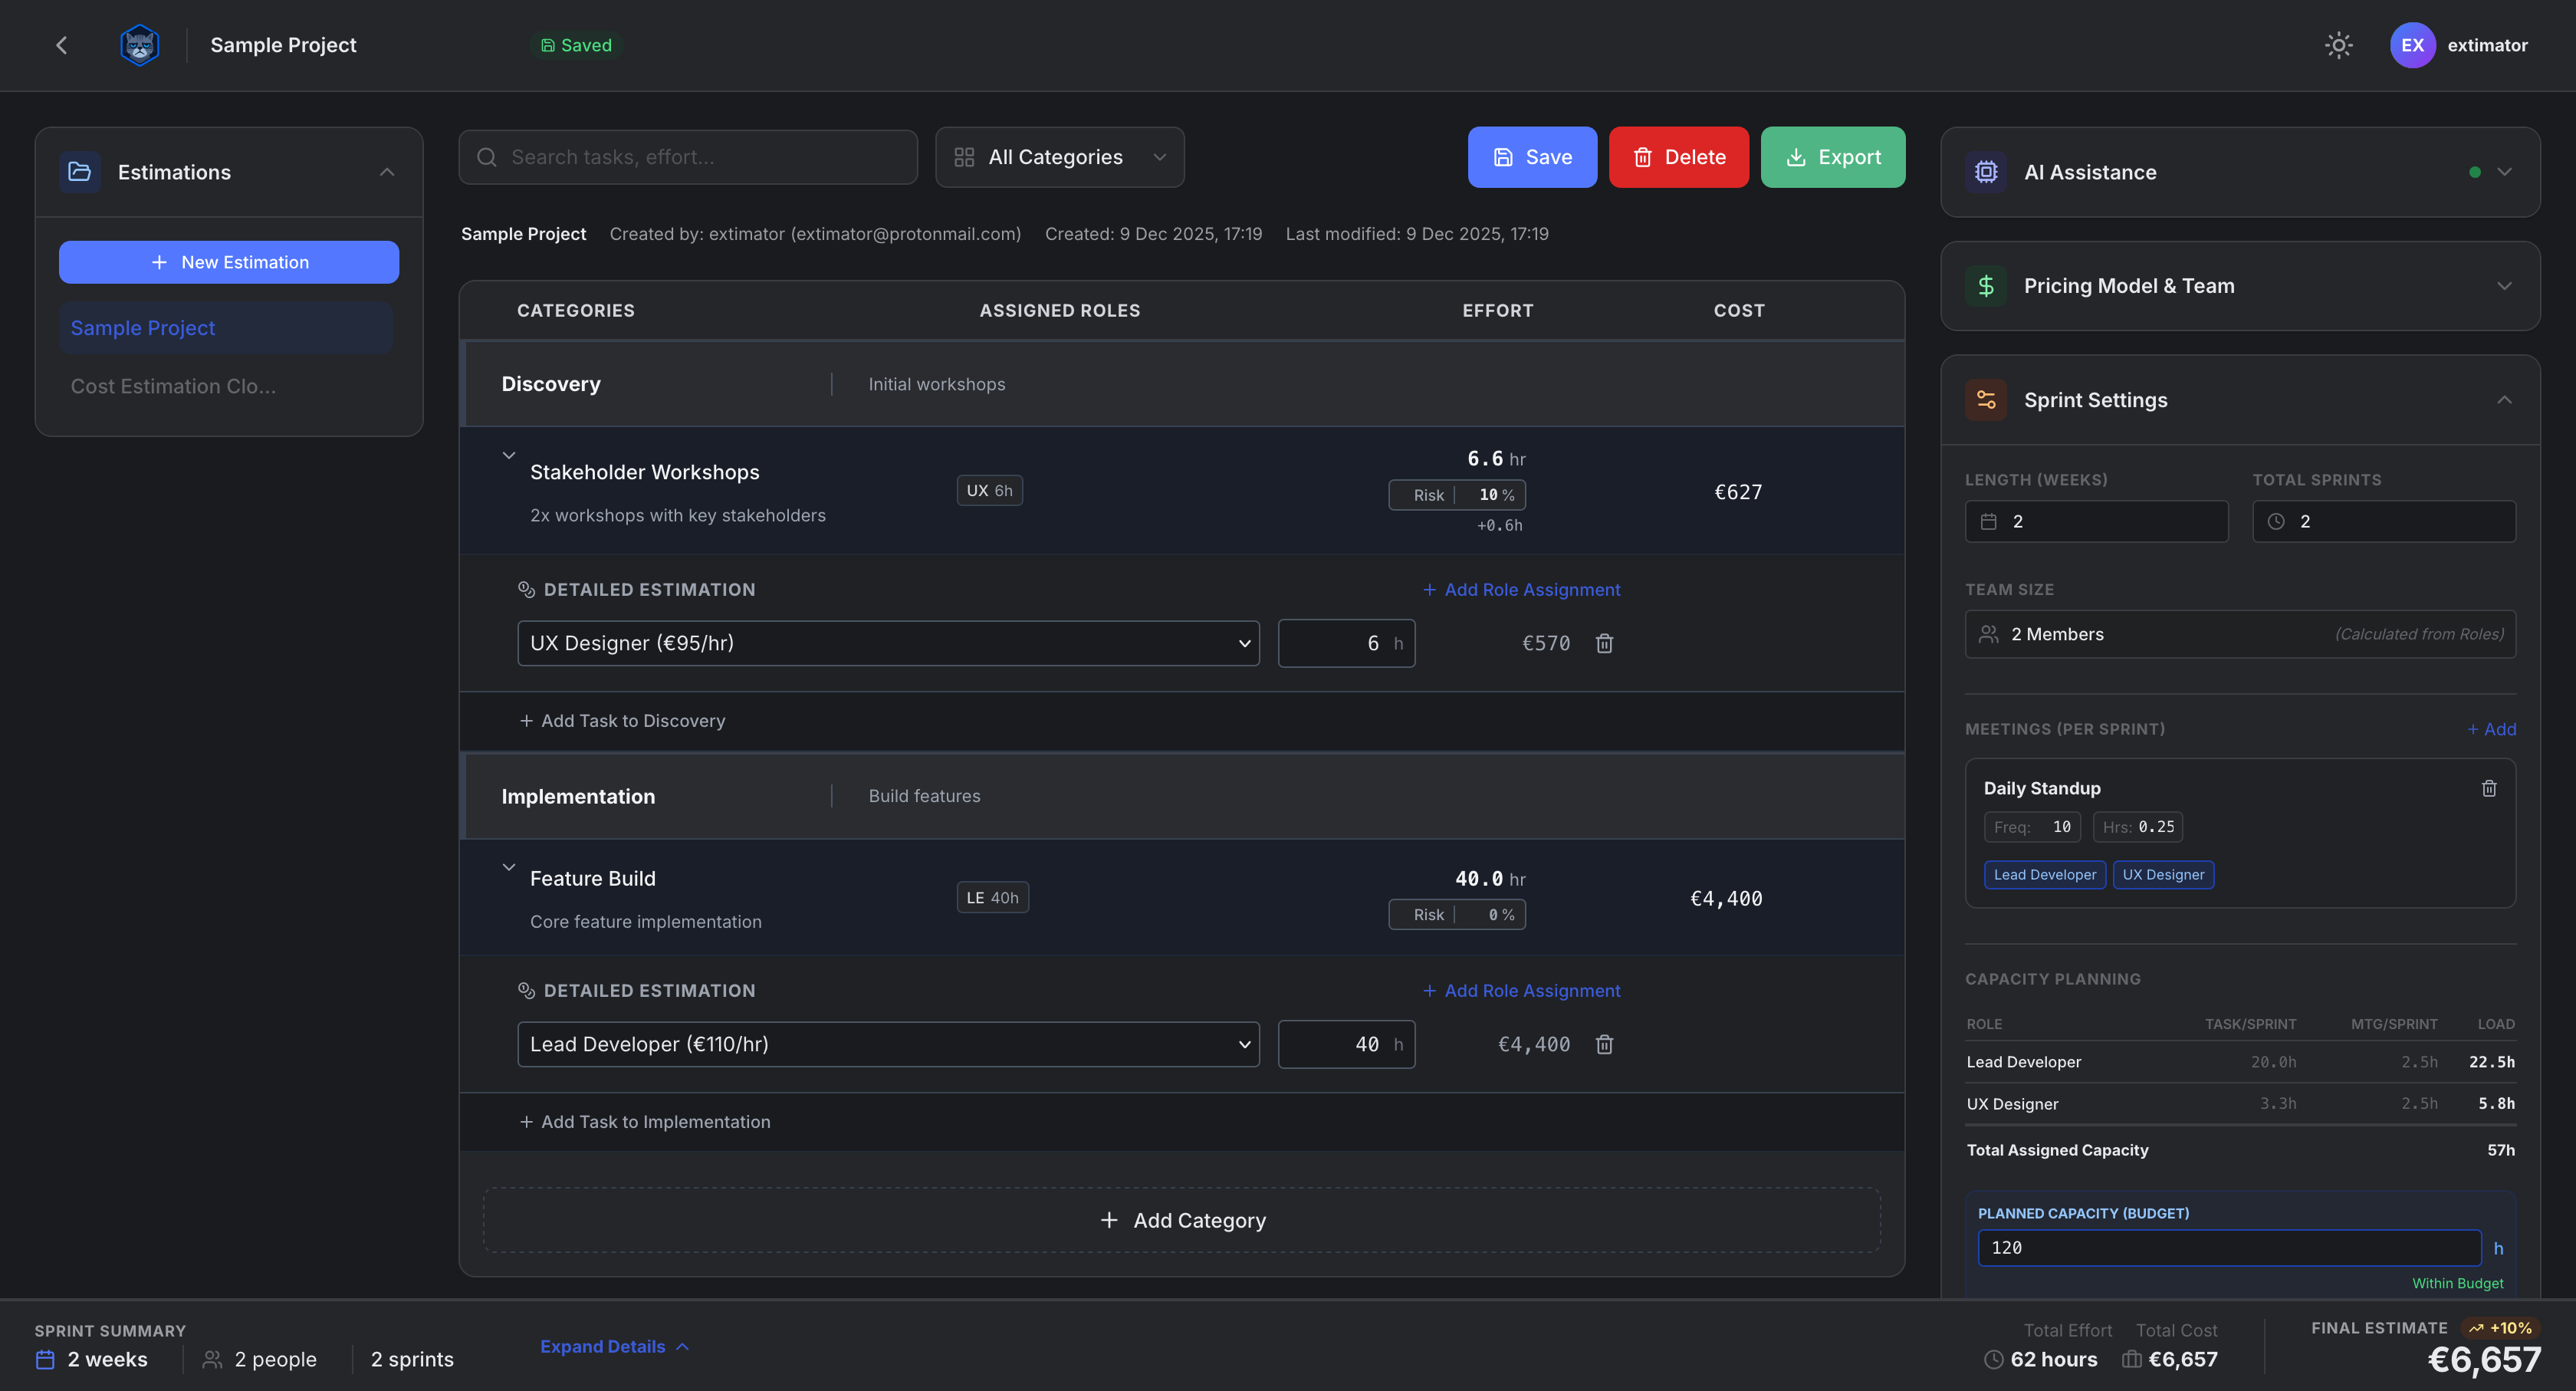Image resolution: width=2576 pixels, height=1391 pixels.
Task: Click the back arrow in header
Action: pyautogui.click(x=62, y=45)
